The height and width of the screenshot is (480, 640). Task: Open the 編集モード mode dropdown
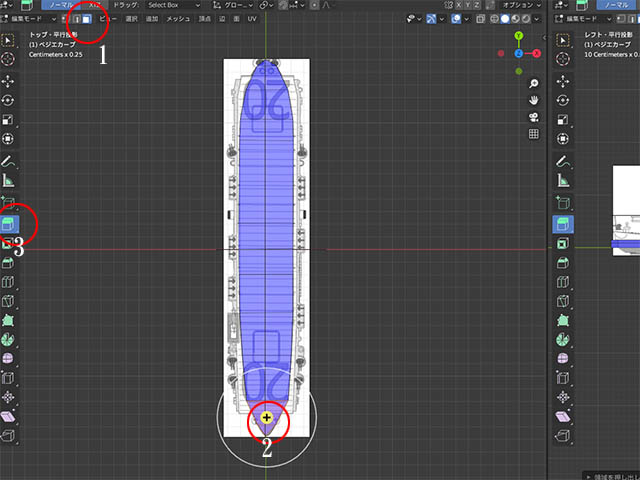[x=32, y=19]
